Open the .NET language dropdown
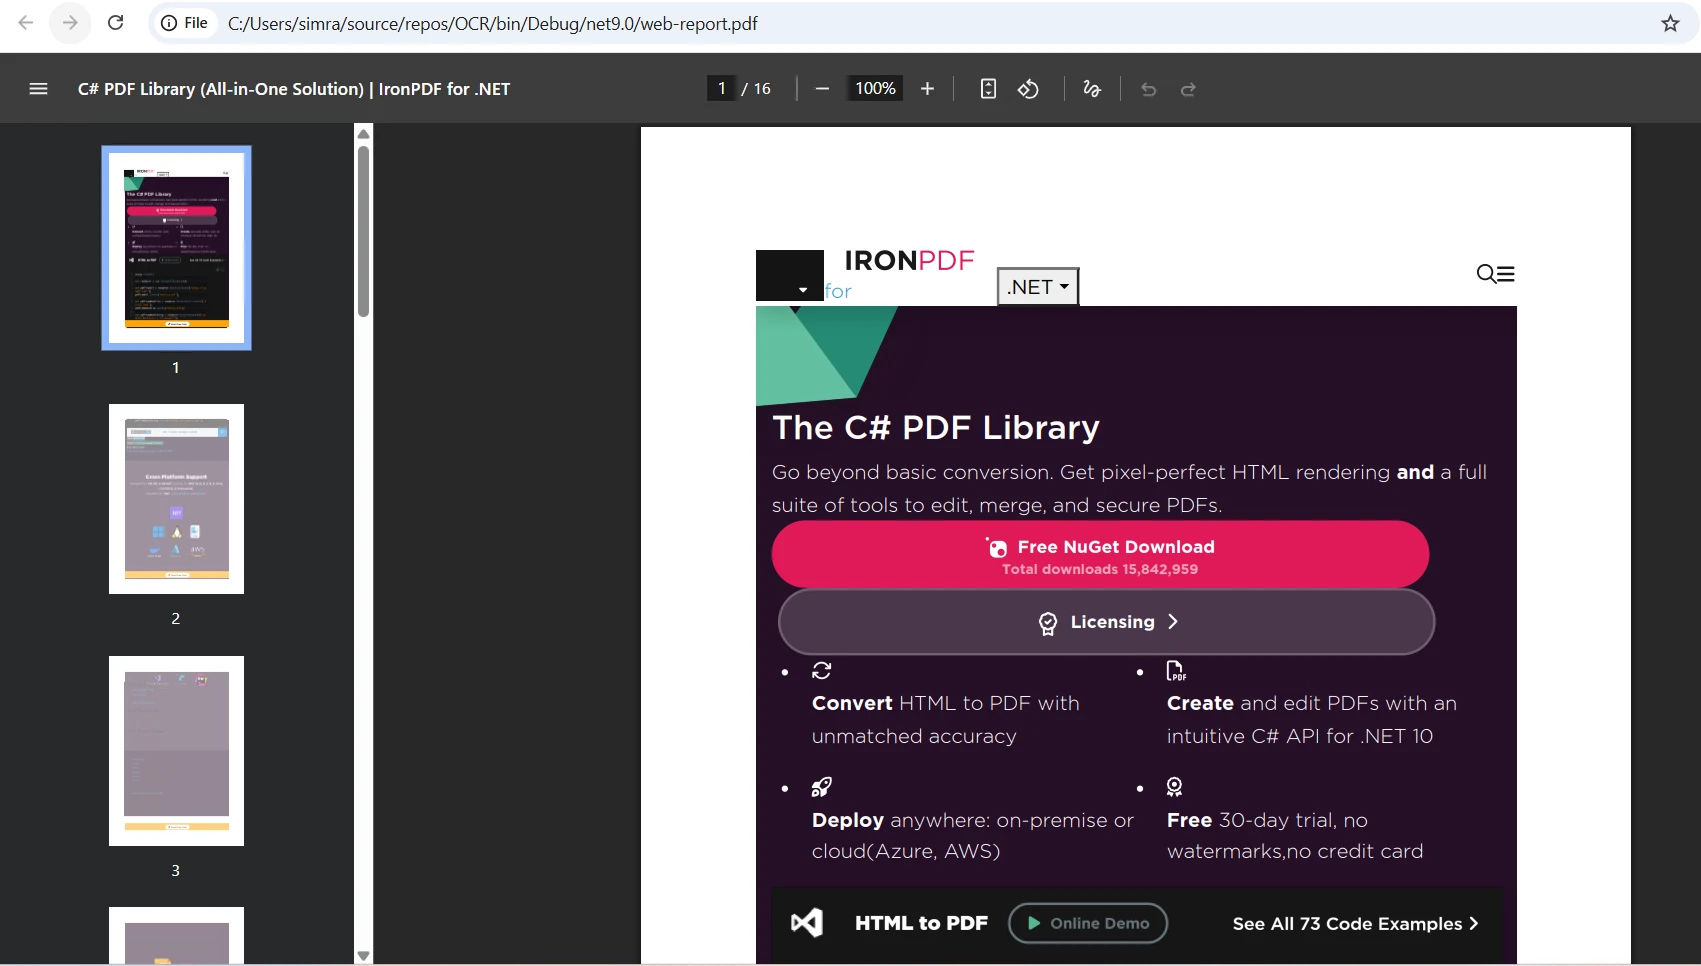Screen dimensions: 1701x966 coord(1038,287)
